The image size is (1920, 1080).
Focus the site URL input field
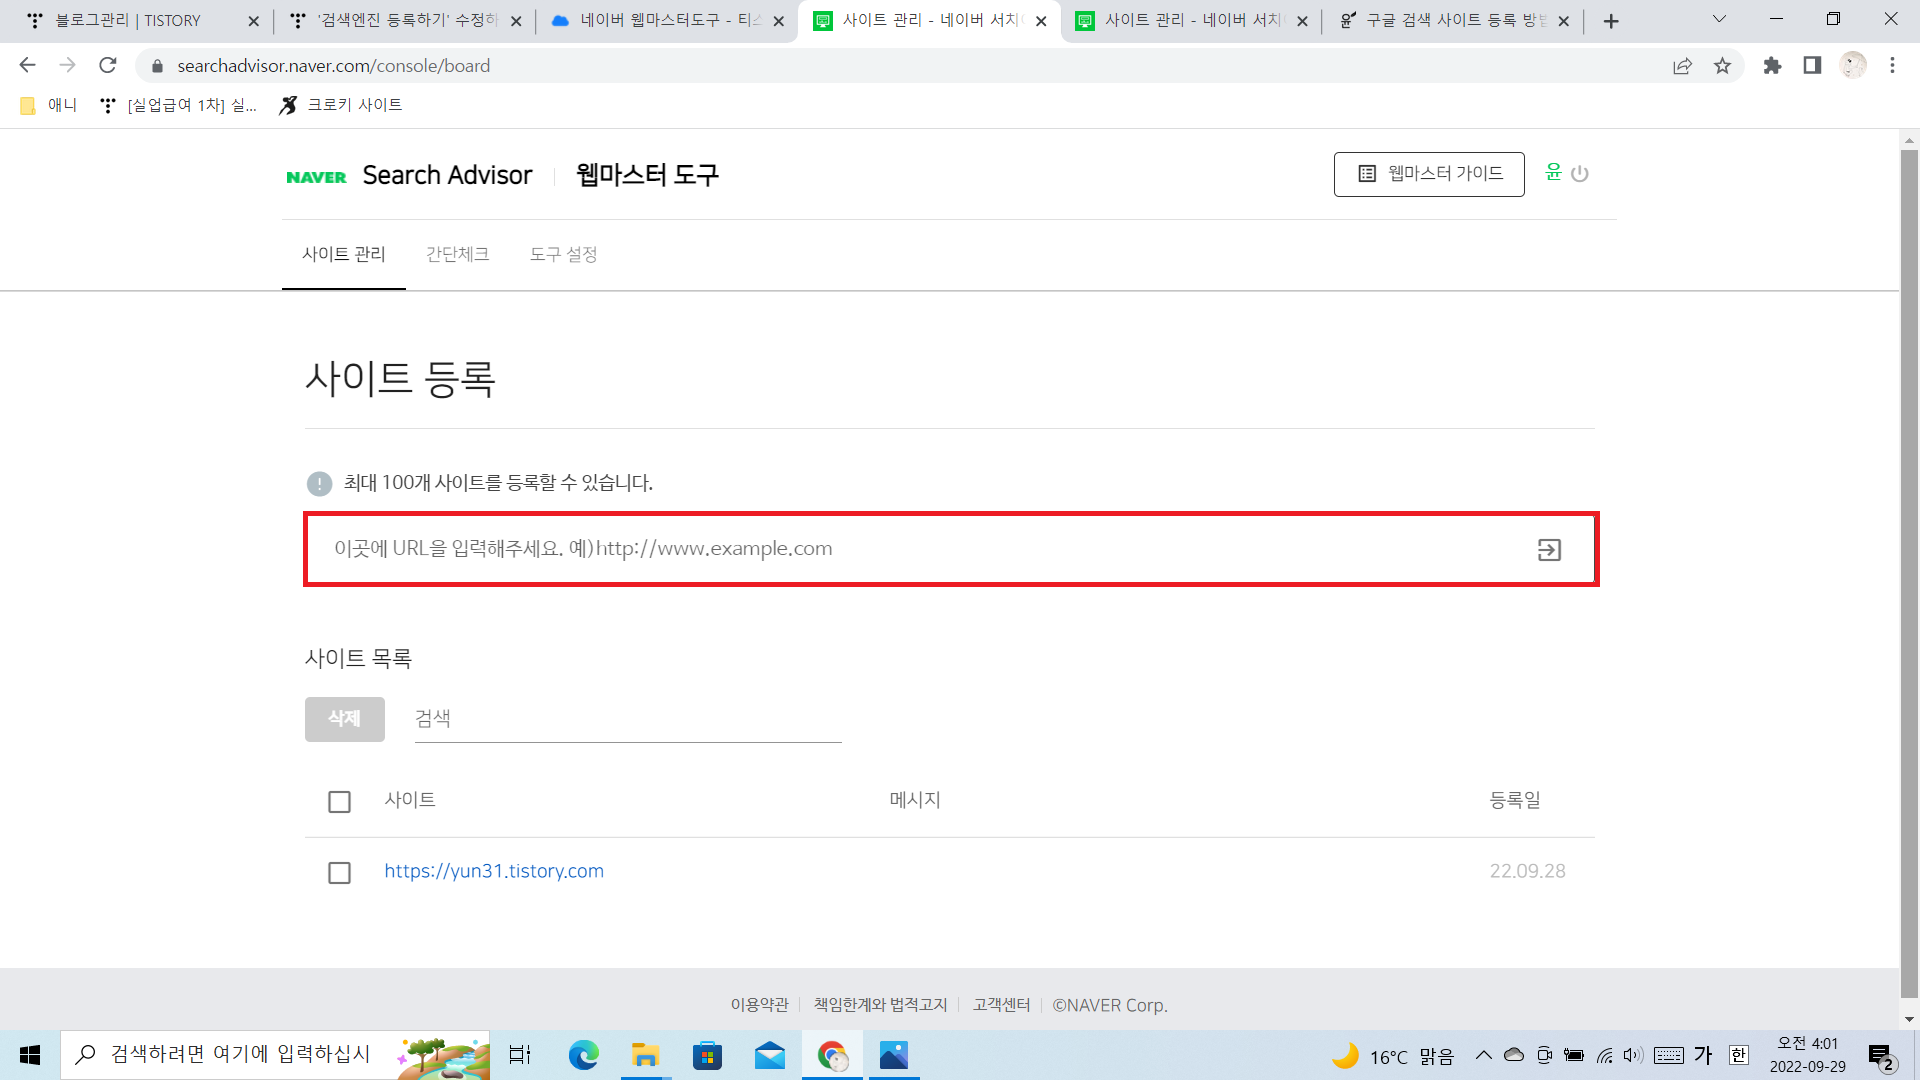(x=920, y=549)
